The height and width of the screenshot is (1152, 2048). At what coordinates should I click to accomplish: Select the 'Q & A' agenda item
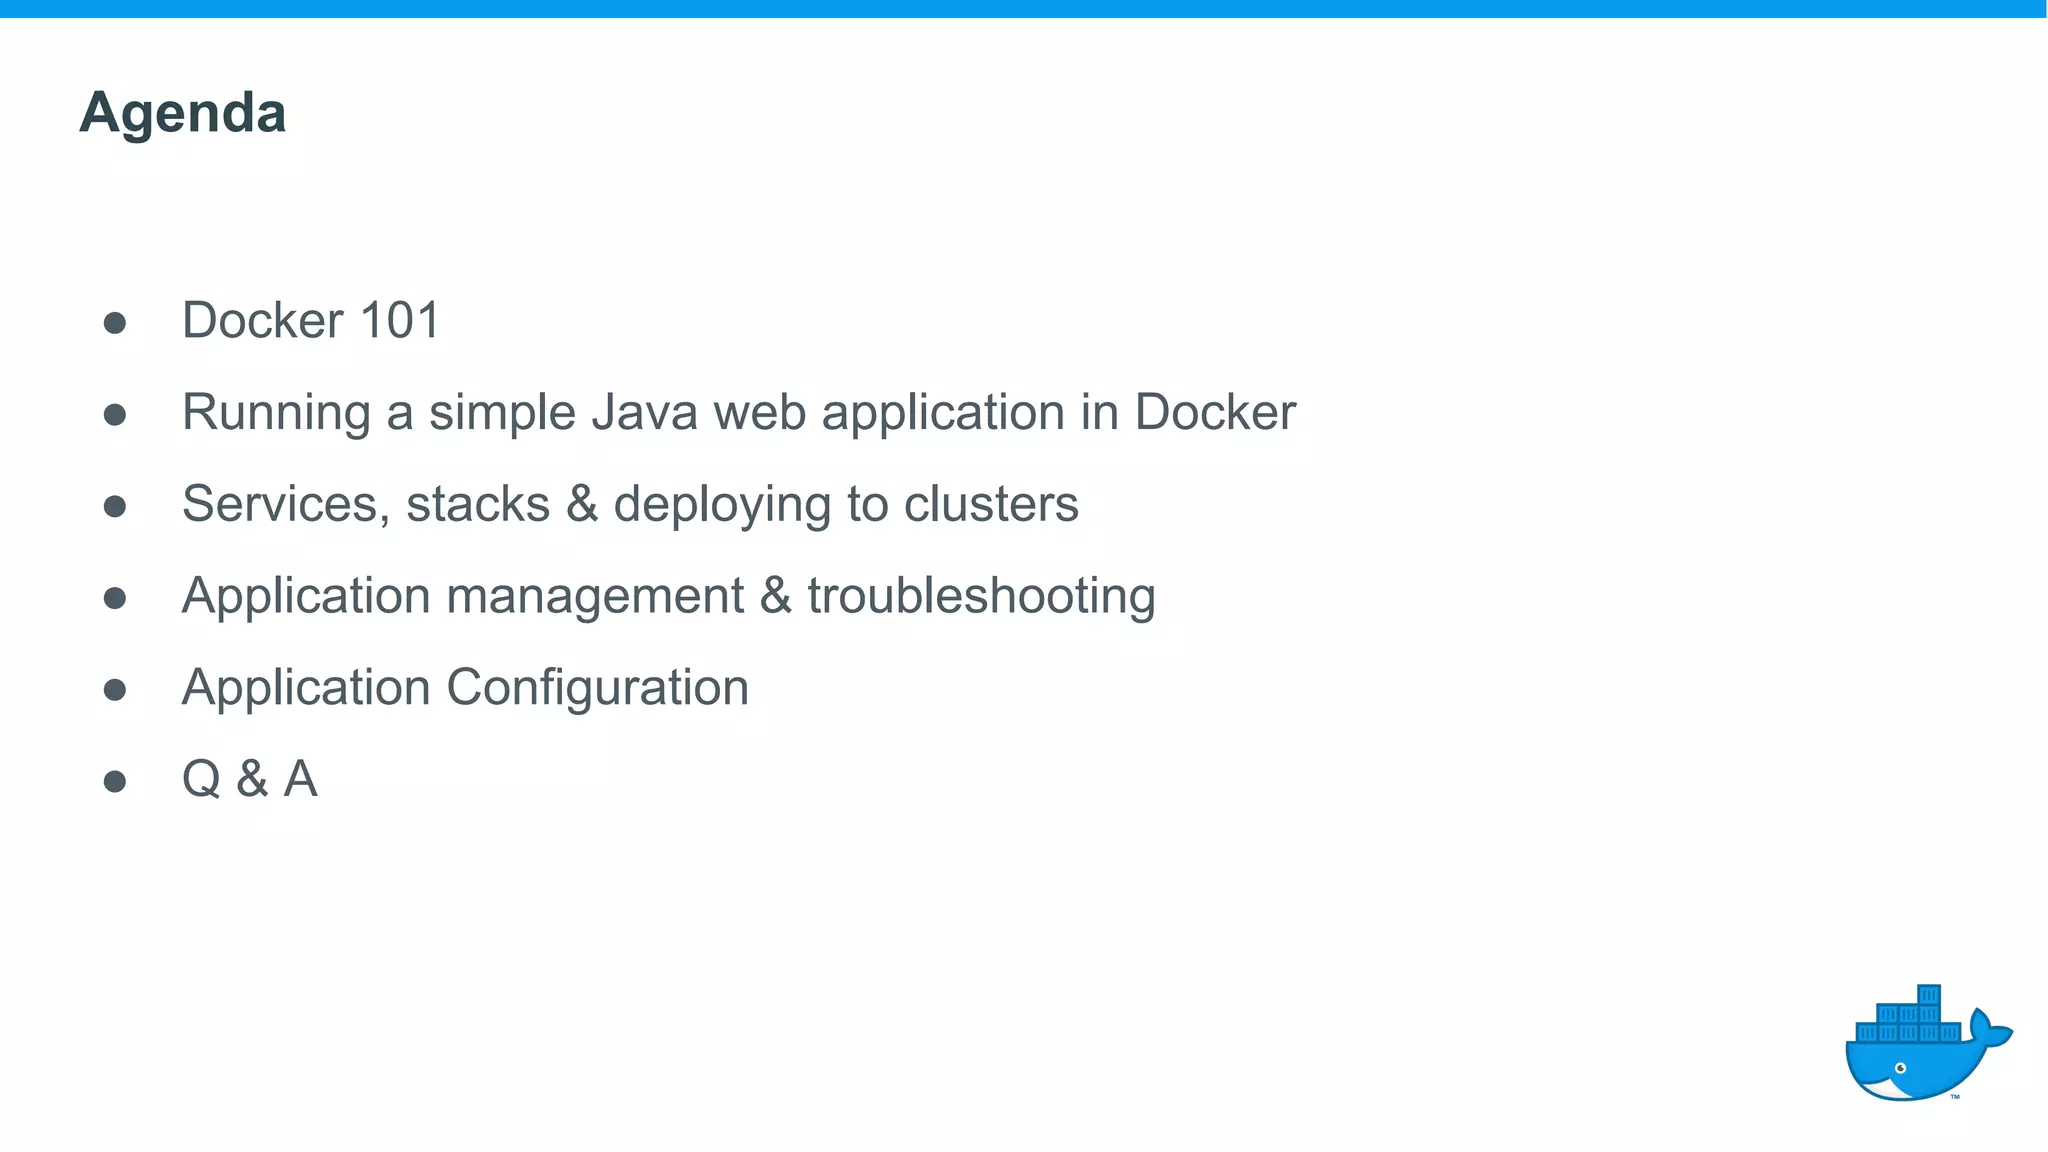[x=249, y=779]
